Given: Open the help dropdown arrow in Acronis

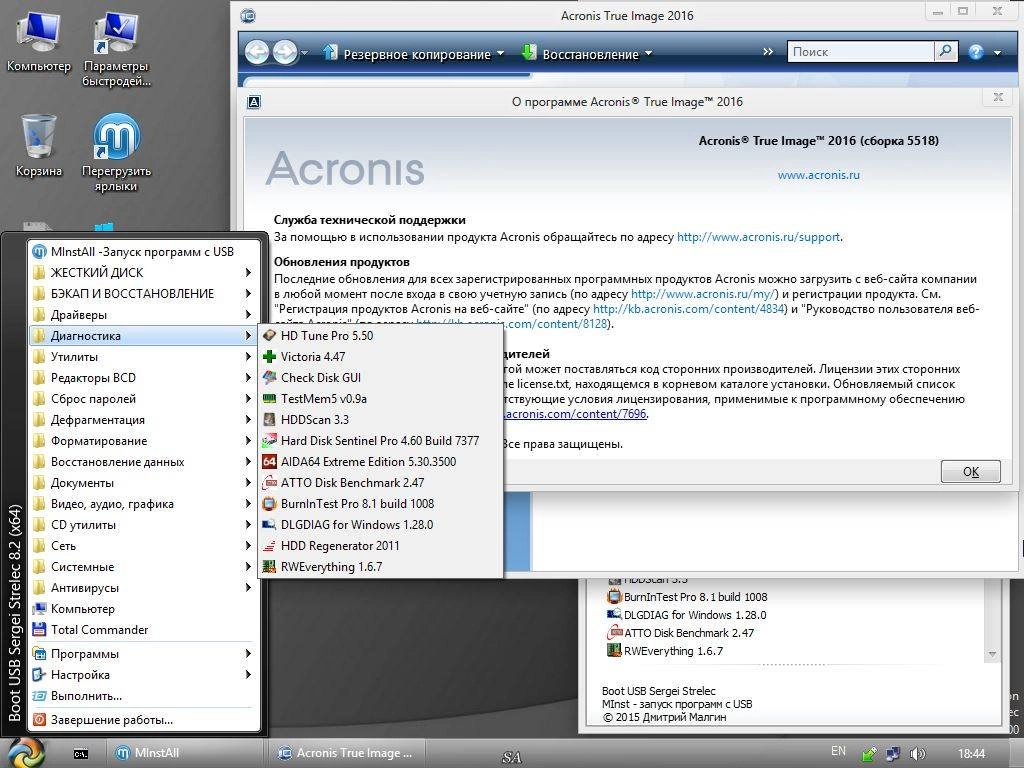Looking at the screenshot, I should [997, 53].
